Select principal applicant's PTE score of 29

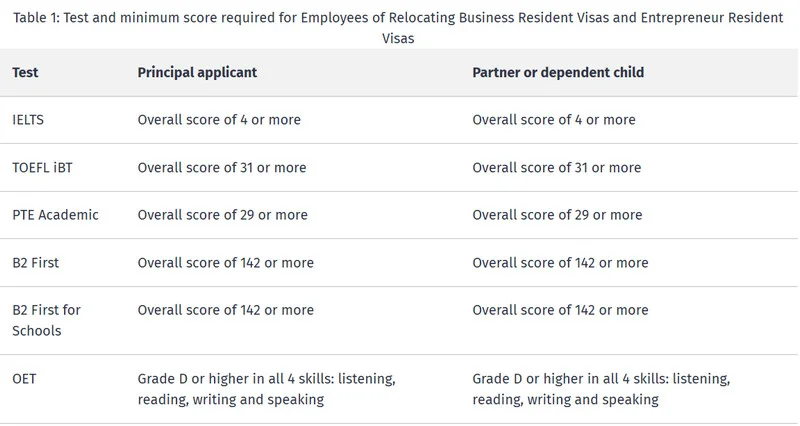[x=222, y=215]
